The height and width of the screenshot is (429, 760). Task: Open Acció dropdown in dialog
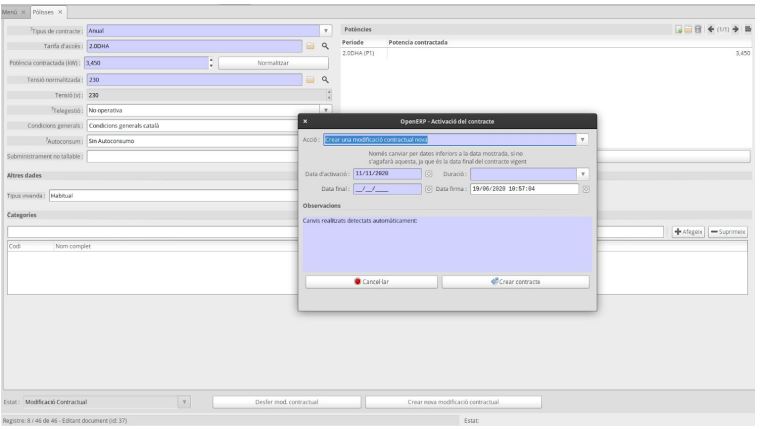tap(583, 140)
